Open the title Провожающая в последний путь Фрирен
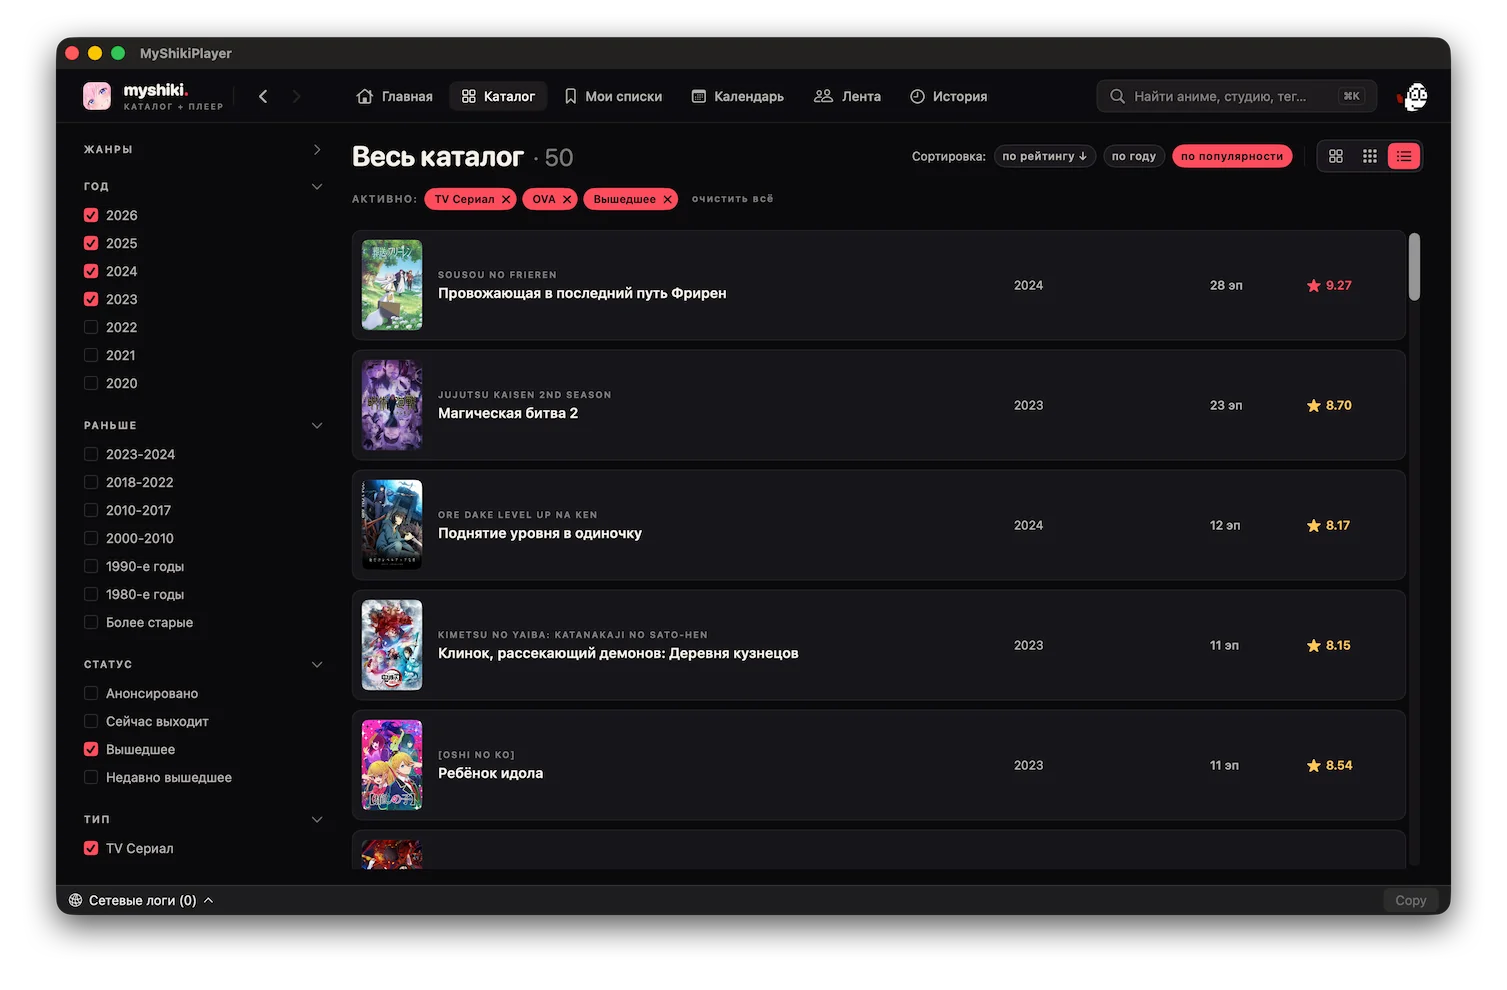Image resolution: width=1507 pixels, height=990 pixels. (582, 293)
